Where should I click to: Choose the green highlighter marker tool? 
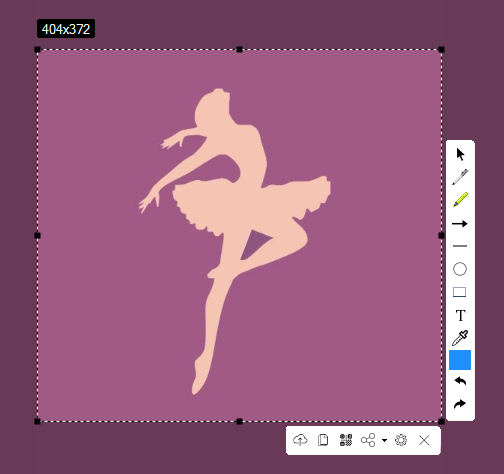tap(460, 199)
